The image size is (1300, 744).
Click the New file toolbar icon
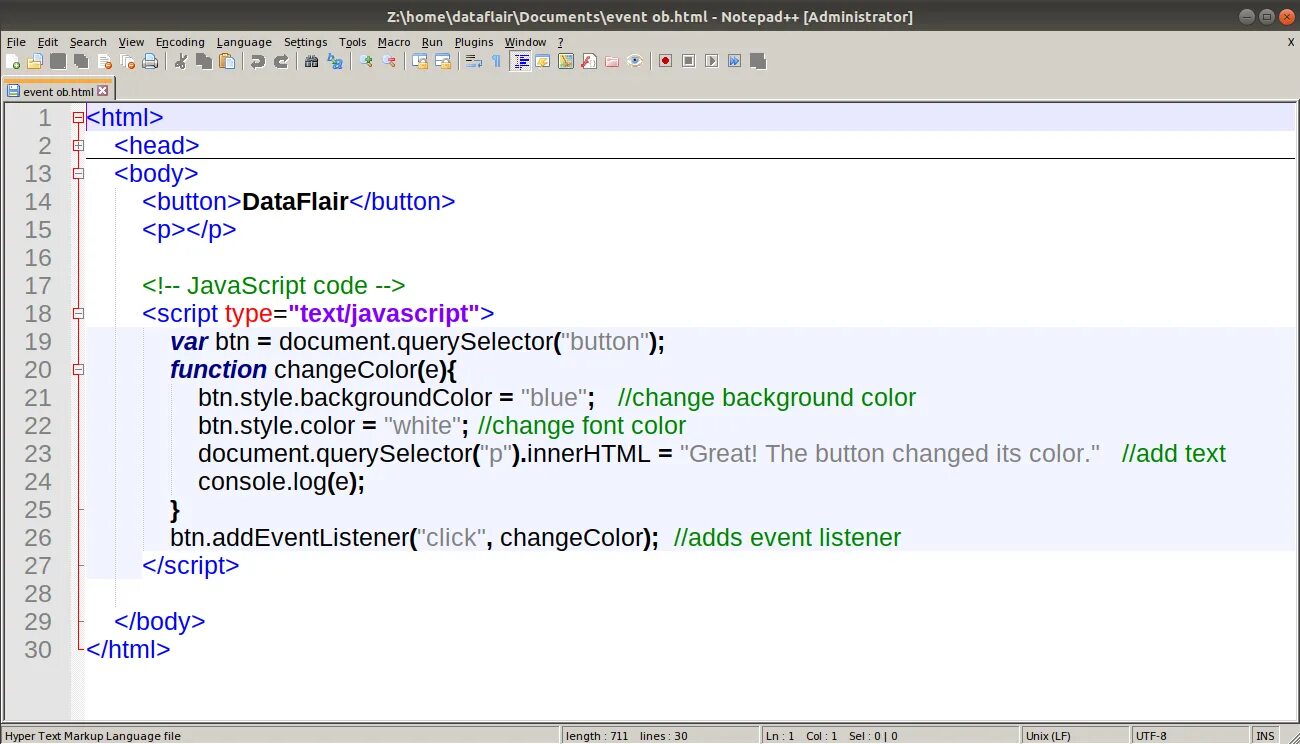click(x=12, y=61)
